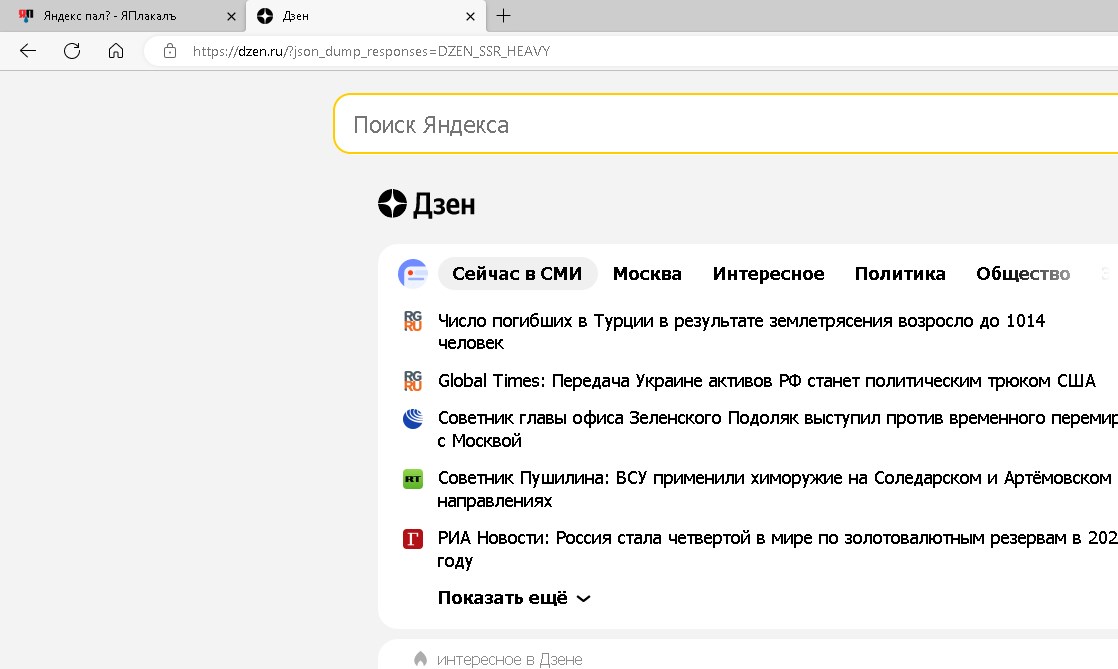
Task: Click the dzen.ru address bar URL
Action: [x=371, y=51]
